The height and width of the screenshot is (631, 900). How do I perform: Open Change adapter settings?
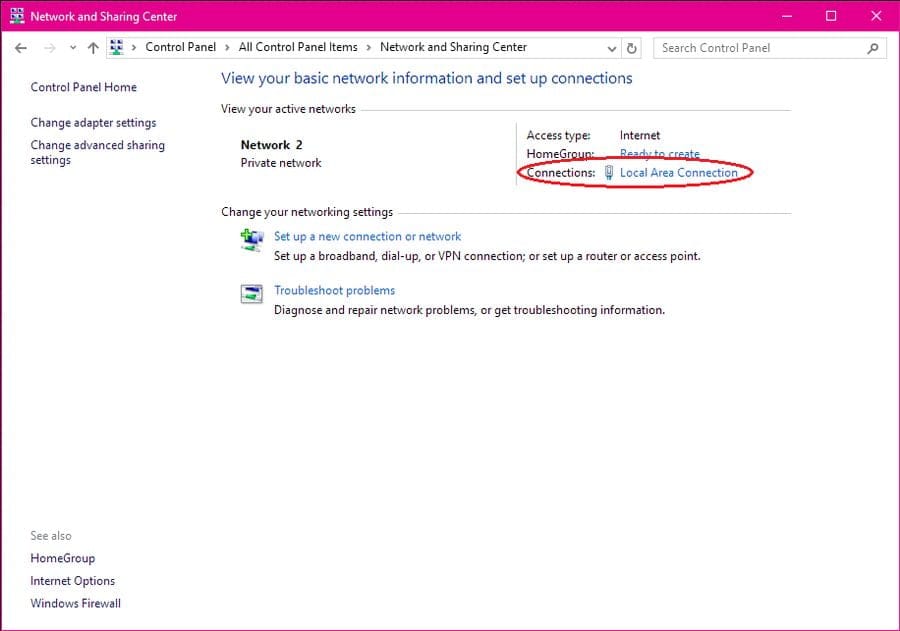[93, 123]
